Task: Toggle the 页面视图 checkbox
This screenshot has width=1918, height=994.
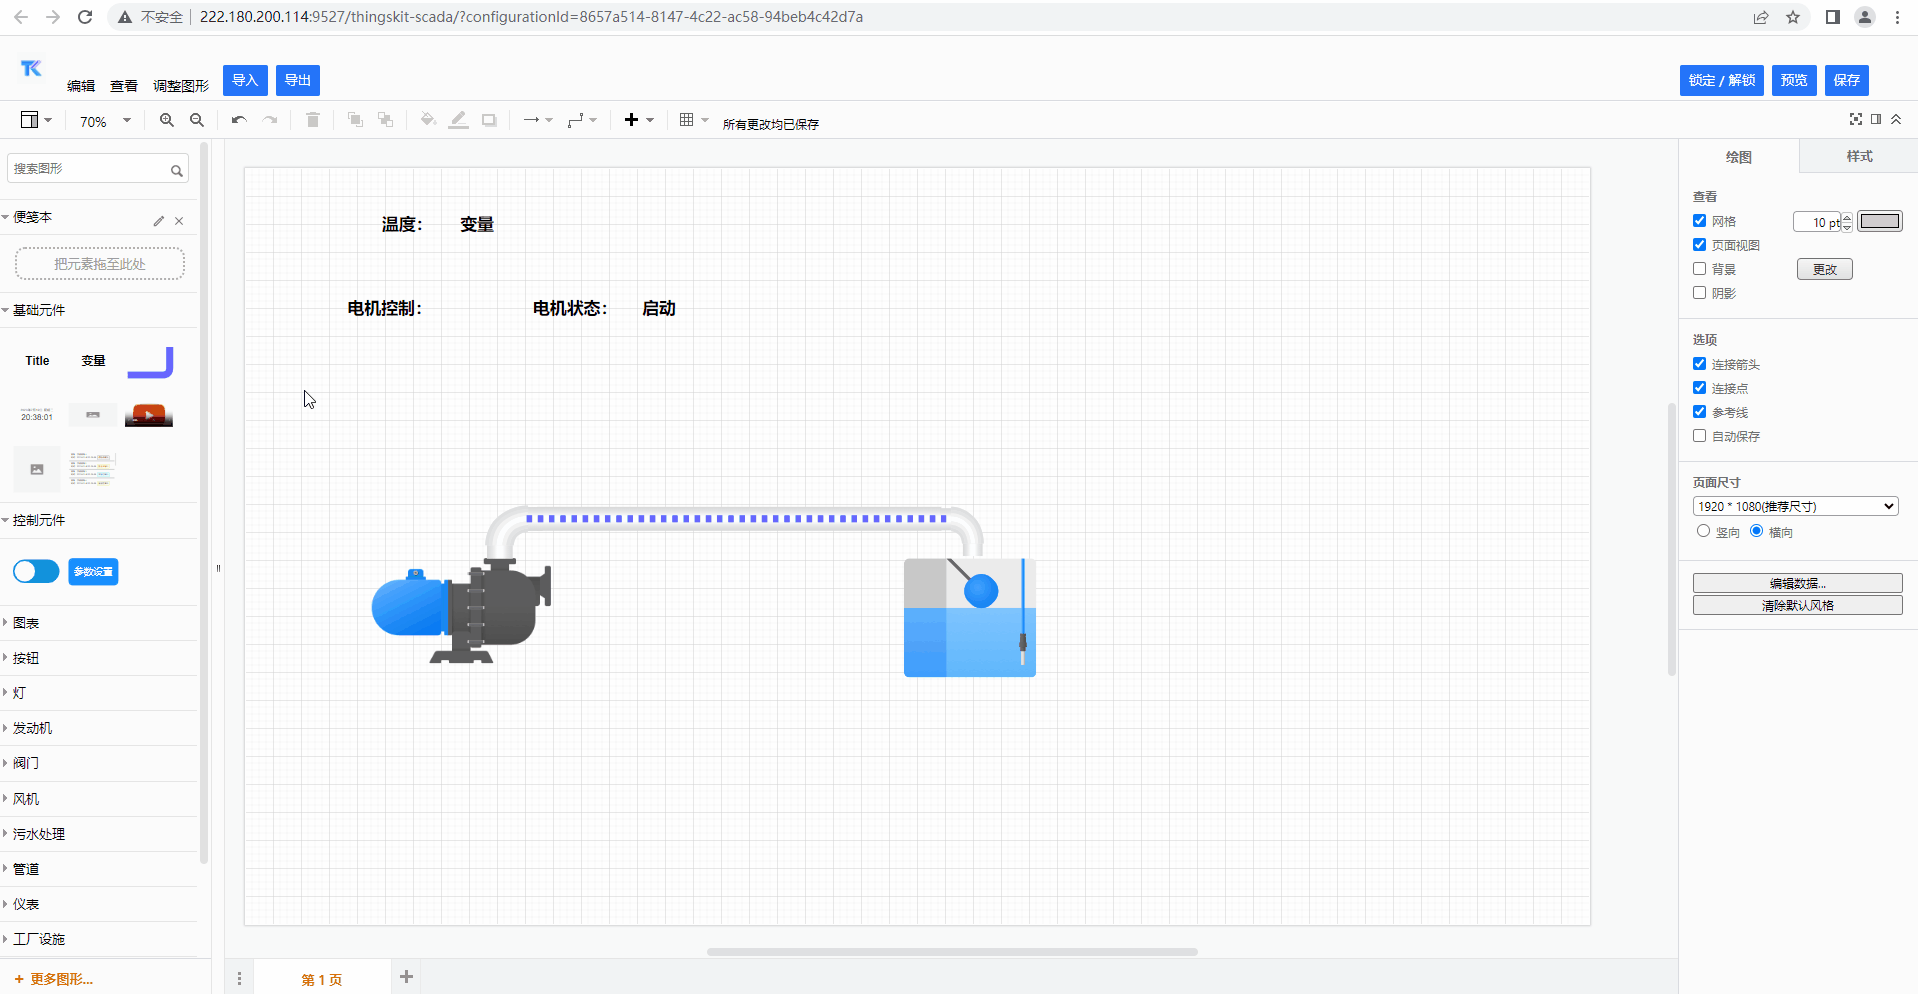Action: pos(1699,245)
